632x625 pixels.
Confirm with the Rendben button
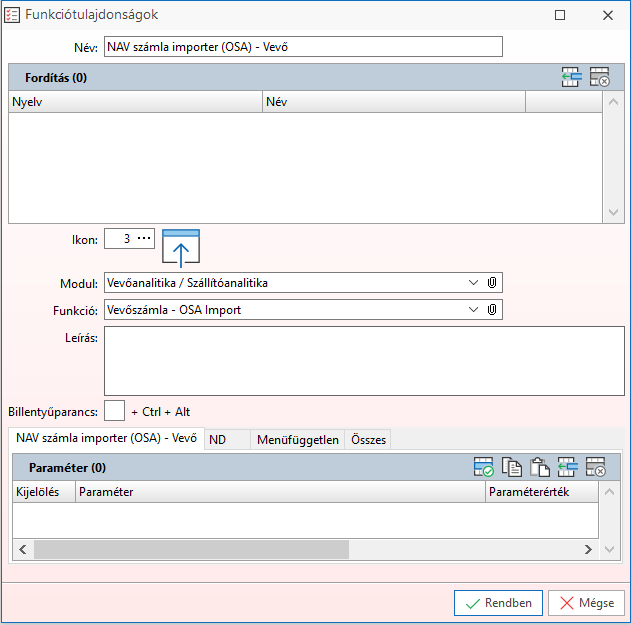tap(498, 603)
